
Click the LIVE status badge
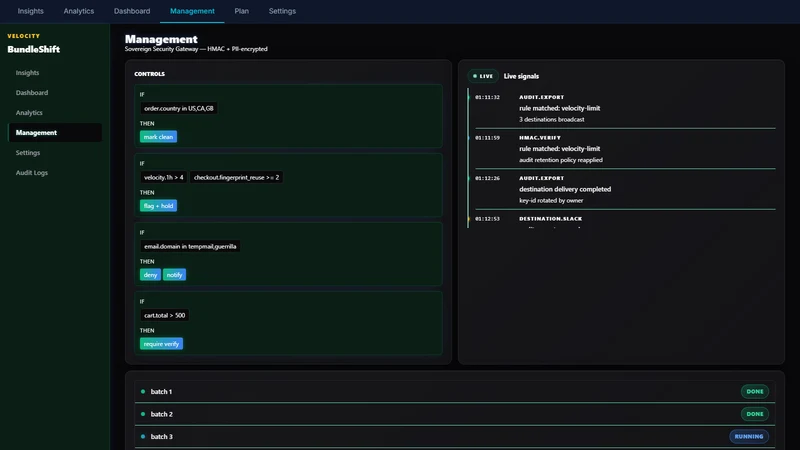pyautogui.click(x=483, y=76)
